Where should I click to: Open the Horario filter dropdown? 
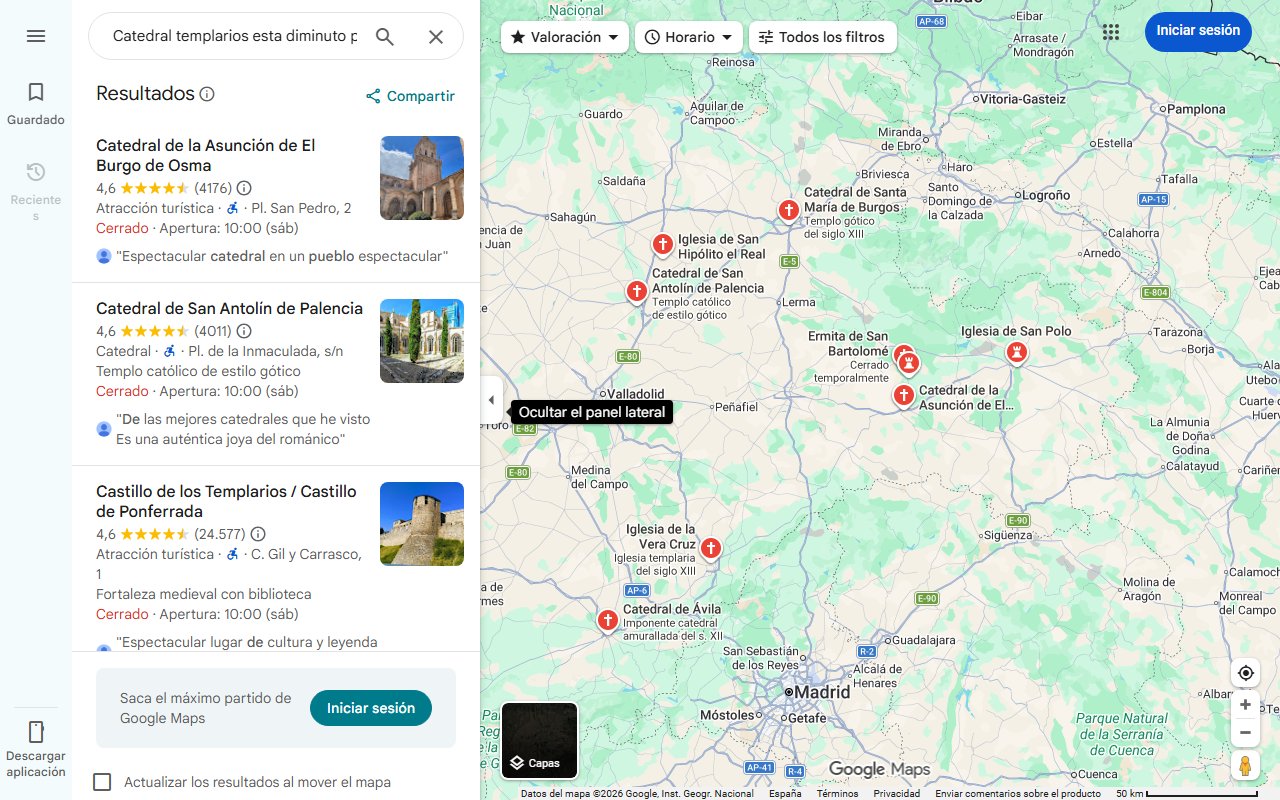click(688, 37)
